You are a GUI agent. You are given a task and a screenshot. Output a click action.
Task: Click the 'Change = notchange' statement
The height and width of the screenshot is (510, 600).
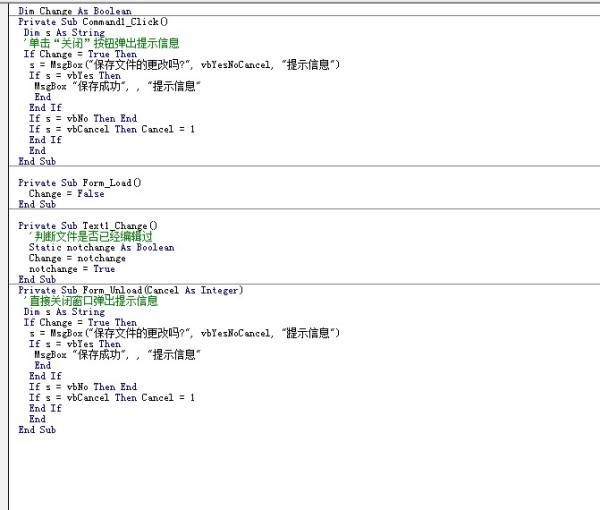point(77,258)
